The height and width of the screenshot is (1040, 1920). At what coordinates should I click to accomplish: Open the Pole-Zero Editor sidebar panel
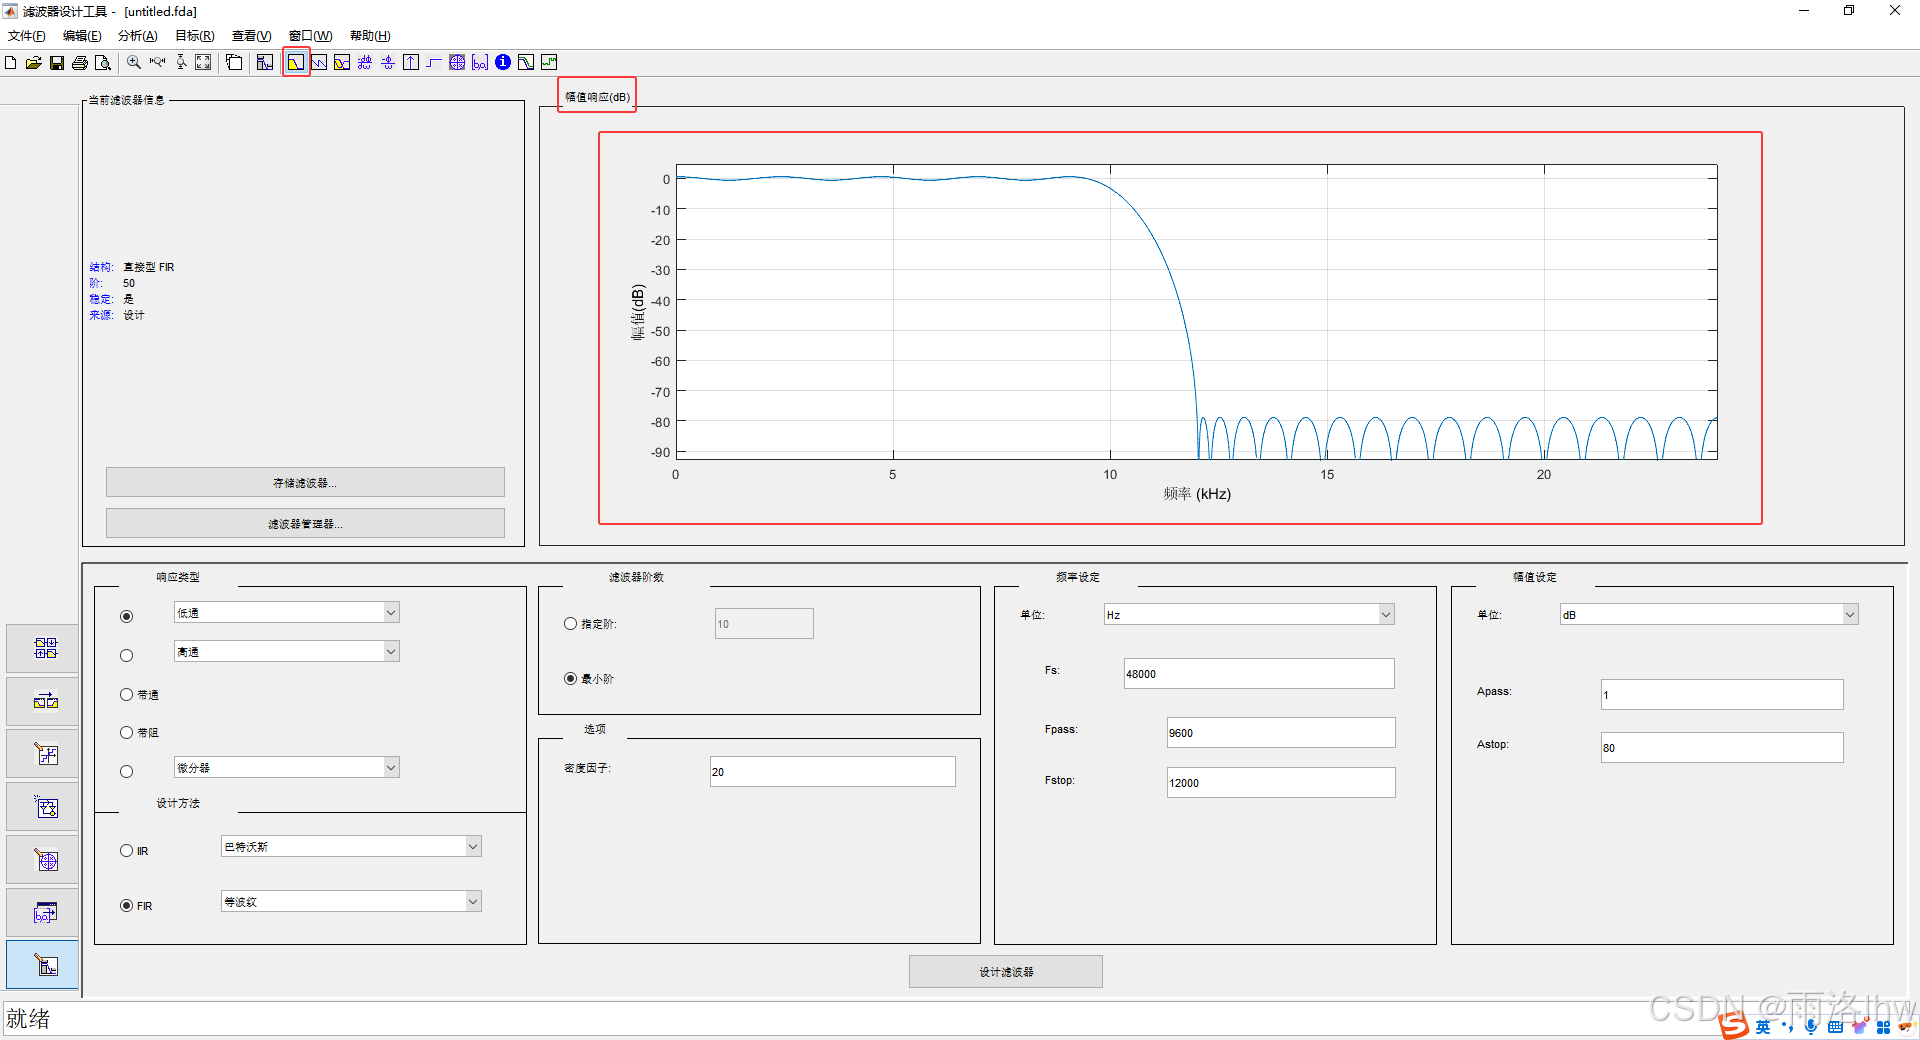click(x=43, y=859)
